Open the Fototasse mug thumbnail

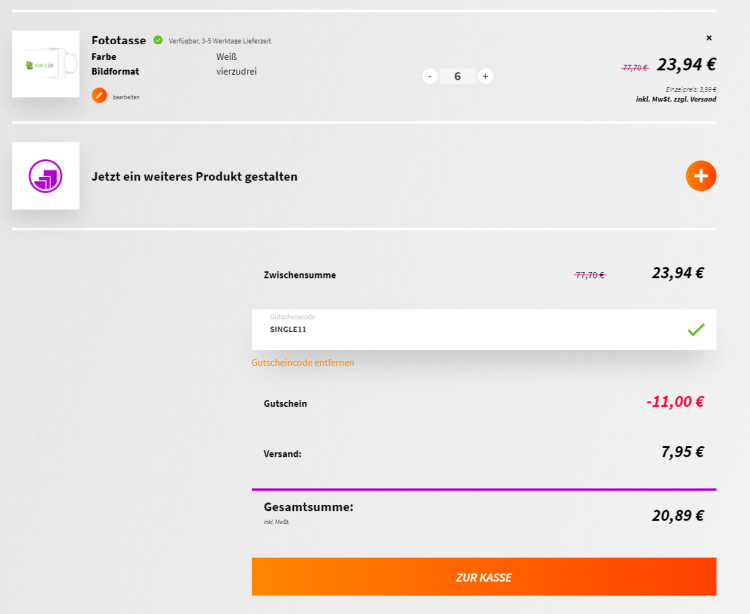click(46, 64)
